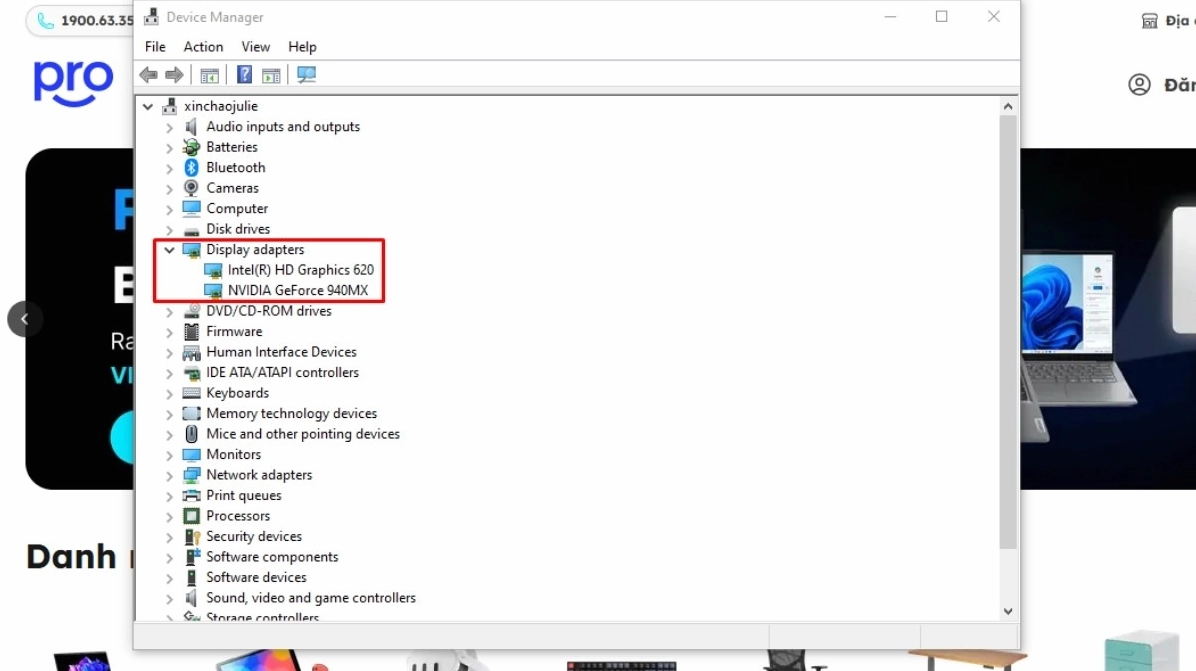Click the Network adapters icon

tap(191, 475)
